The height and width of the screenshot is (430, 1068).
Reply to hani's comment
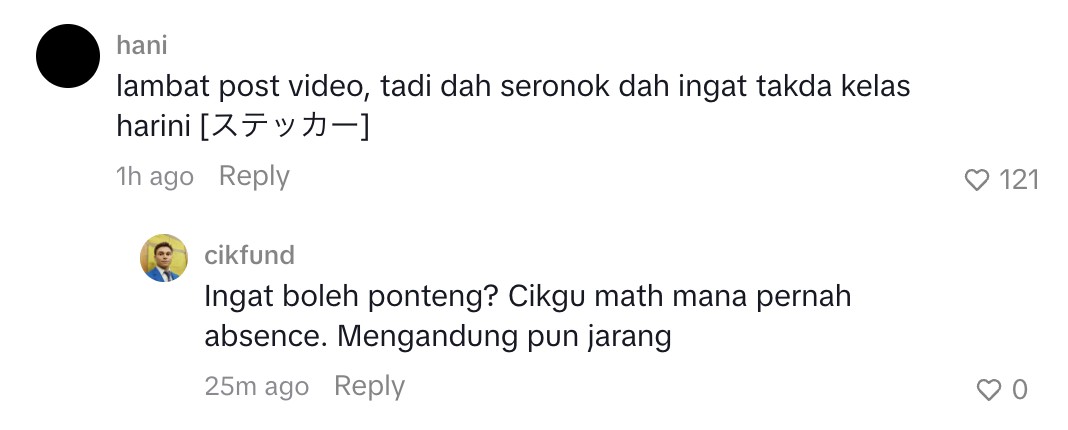254,176
